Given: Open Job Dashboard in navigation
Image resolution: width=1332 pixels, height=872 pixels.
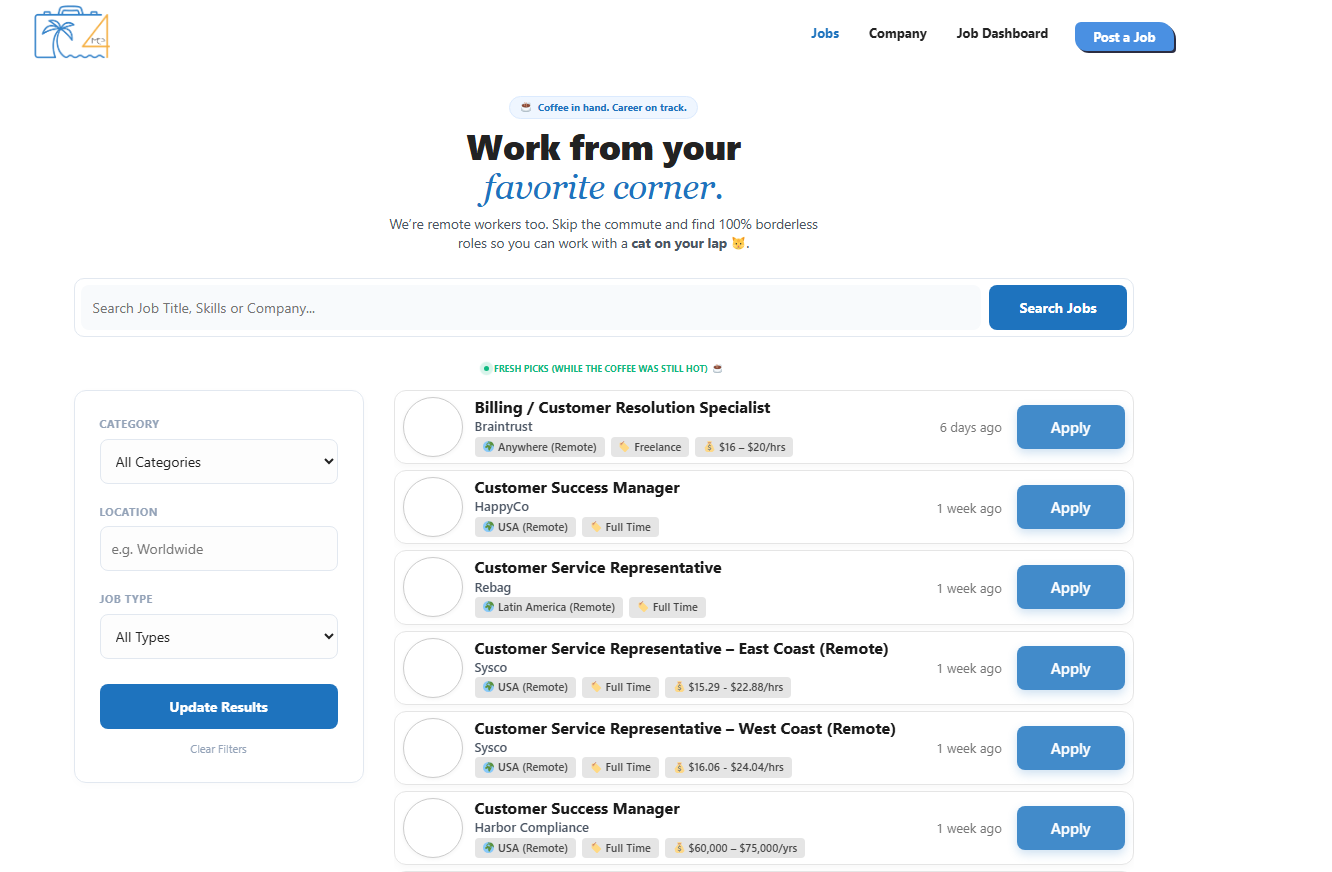Looking at the screenshot, I should [x=1002, y=34].
